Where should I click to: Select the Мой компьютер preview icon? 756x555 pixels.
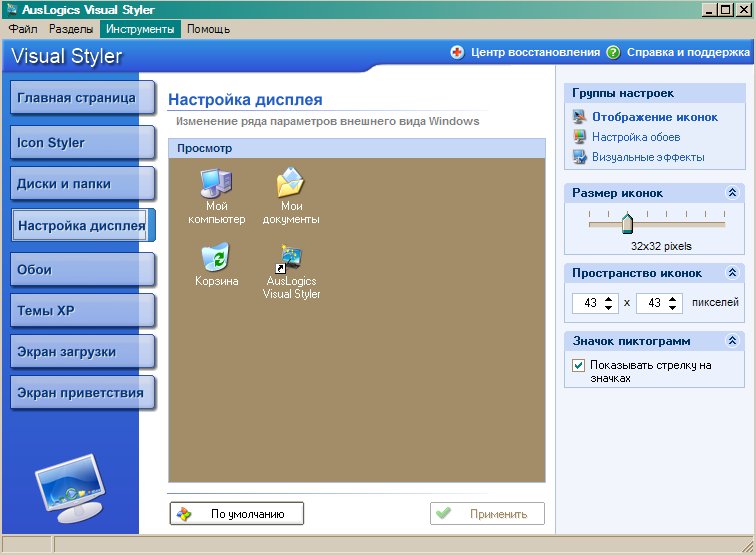click(216, 183)
